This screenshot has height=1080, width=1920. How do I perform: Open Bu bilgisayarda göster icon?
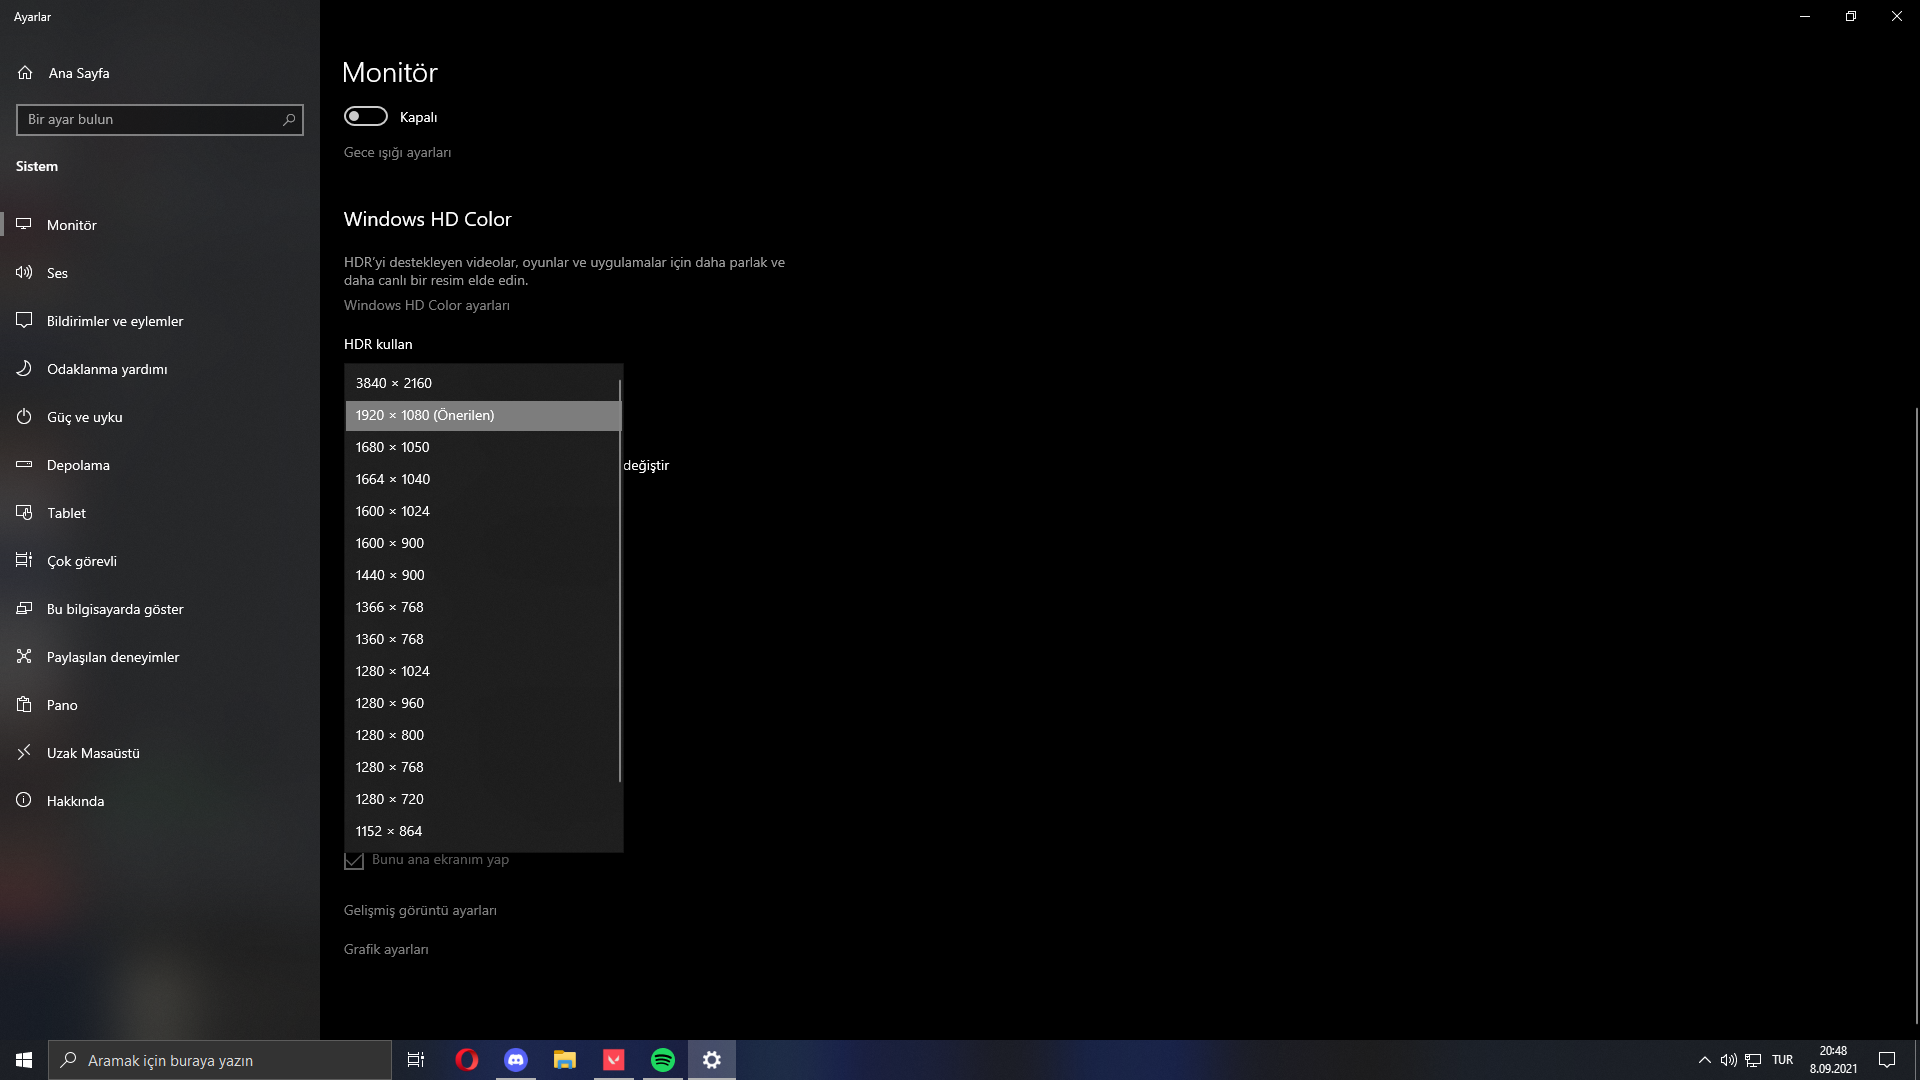[24, 609]
